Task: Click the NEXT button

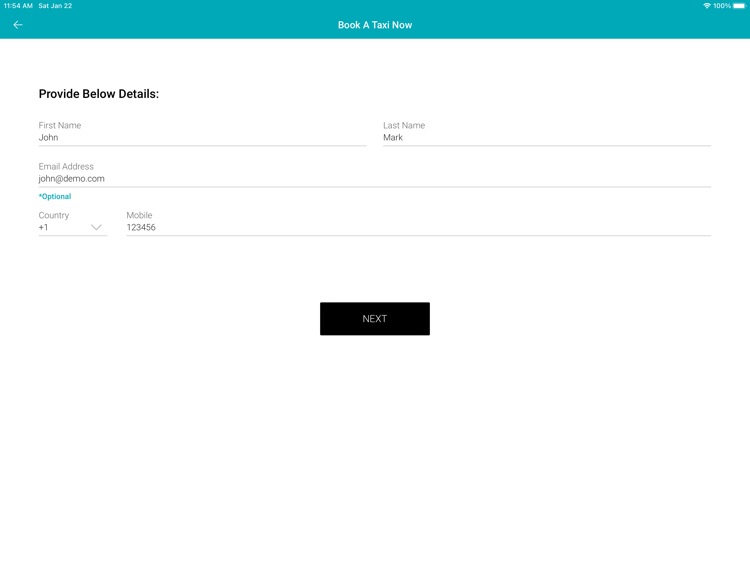Action: [375, 319]
